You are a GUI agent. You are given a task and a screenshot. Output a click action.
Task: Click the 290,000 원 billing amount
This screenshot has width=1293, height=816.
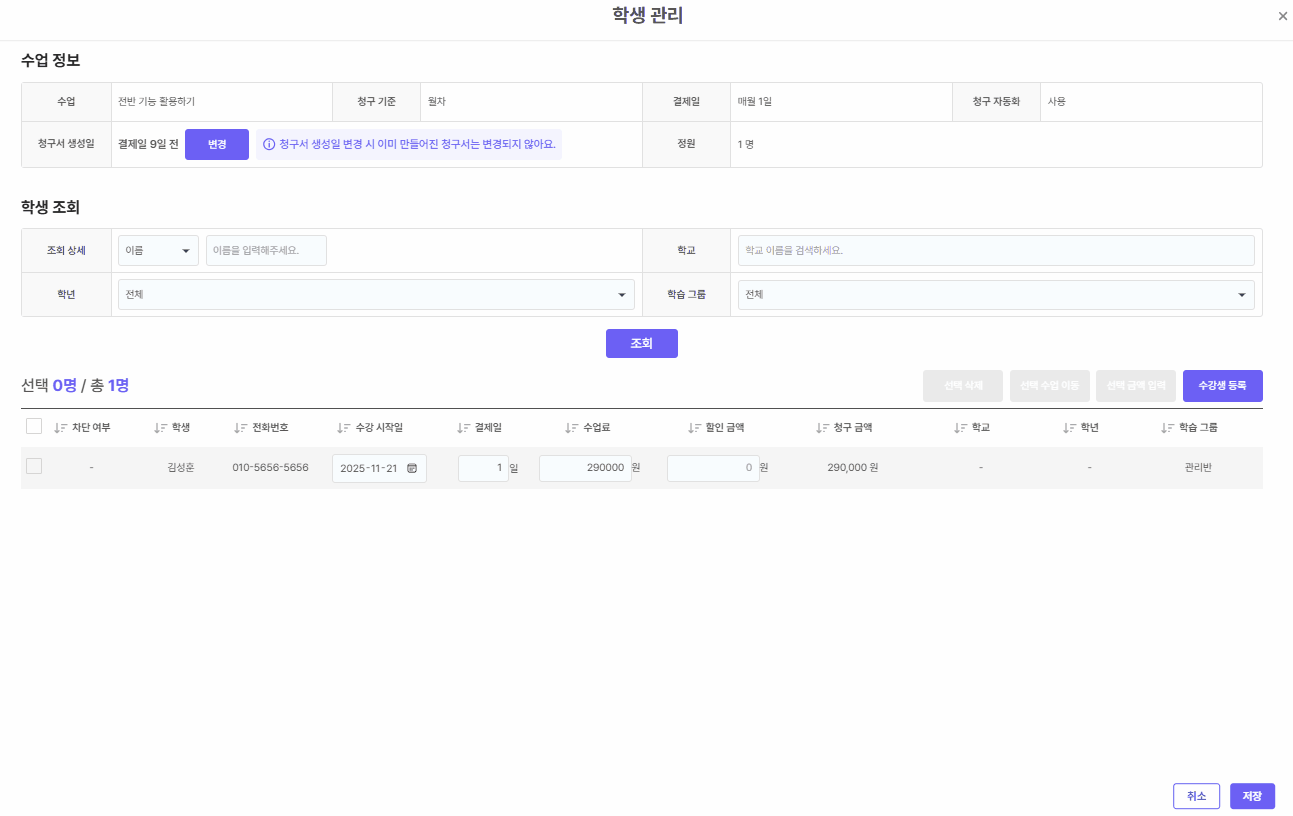(853, 467)
